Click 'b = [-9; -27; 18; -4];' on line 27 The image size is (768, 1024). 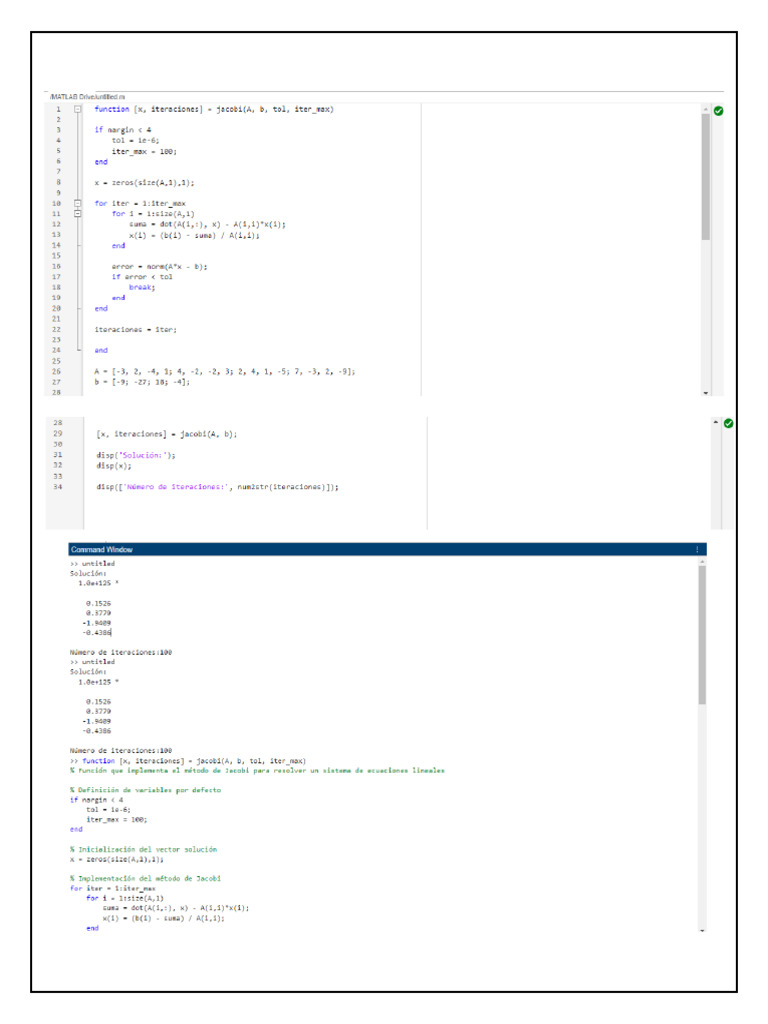[142, 381]
